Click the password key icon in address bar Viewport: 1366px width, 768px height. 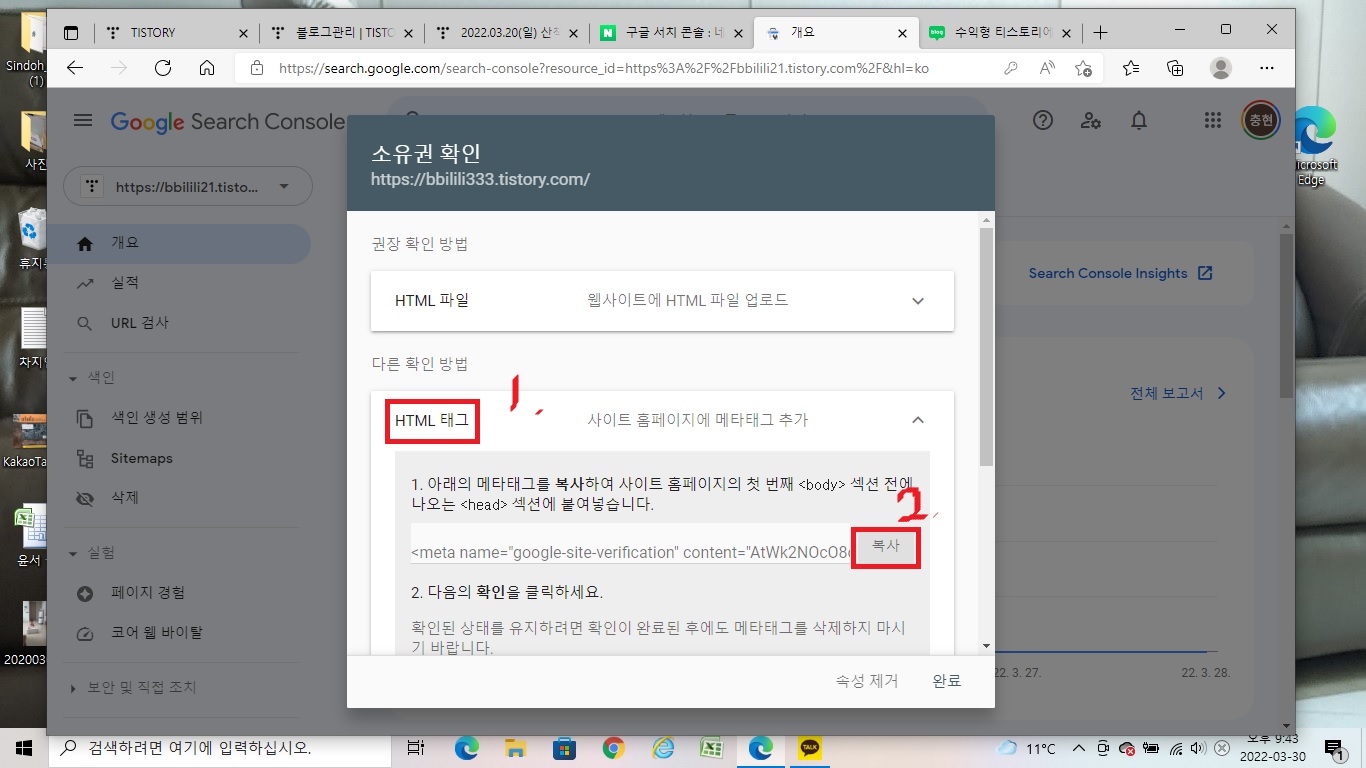(x=1011, y=68)
